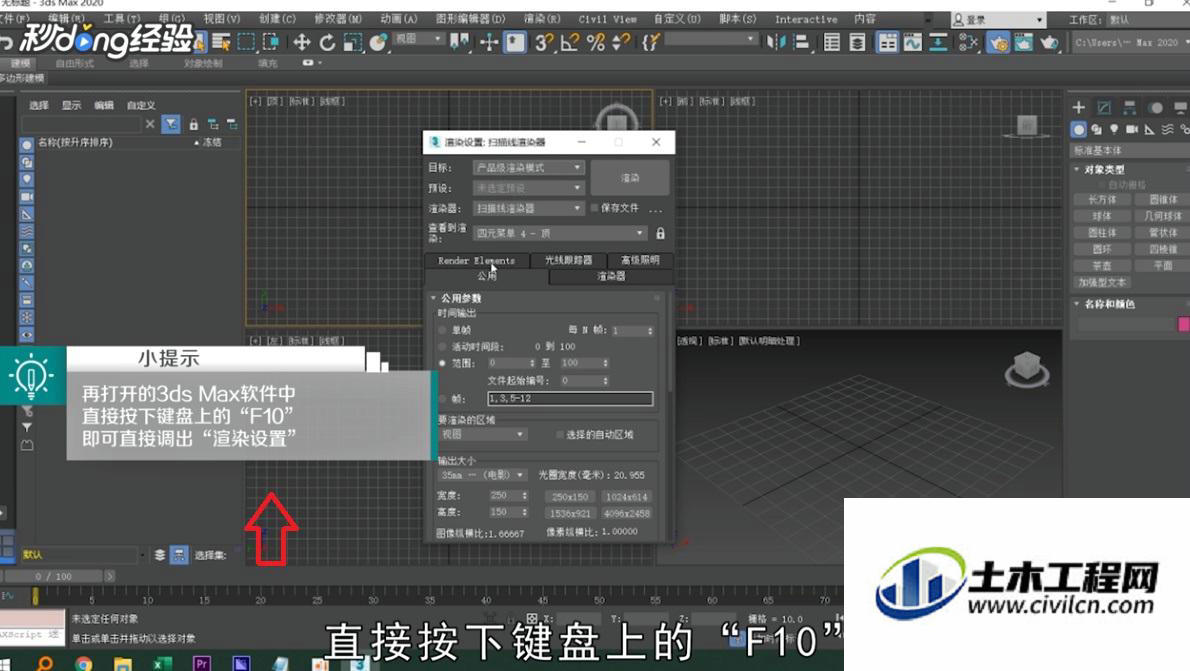
Task: Open the Create tab plus icon
Action: click(x=1078, y=108)
